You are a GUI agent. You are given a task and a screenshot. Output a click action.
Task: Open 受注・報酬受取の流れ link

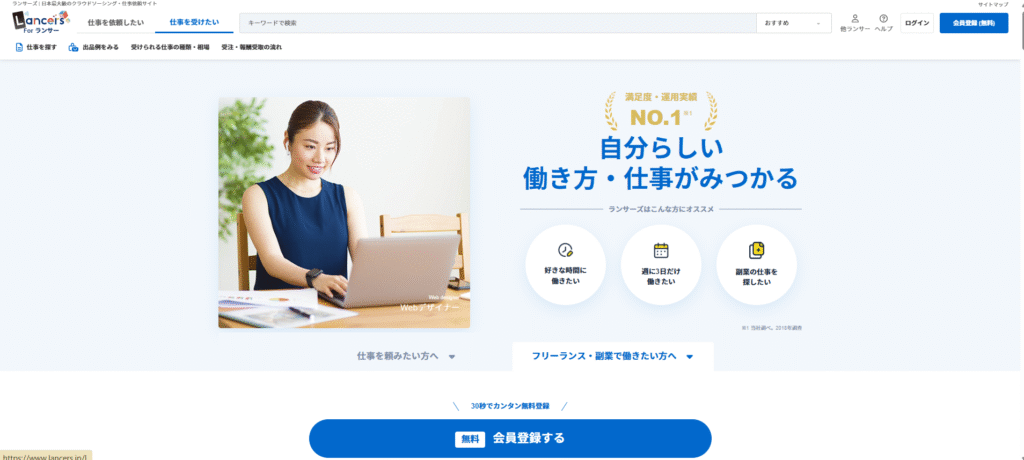[x=251, y=48]
